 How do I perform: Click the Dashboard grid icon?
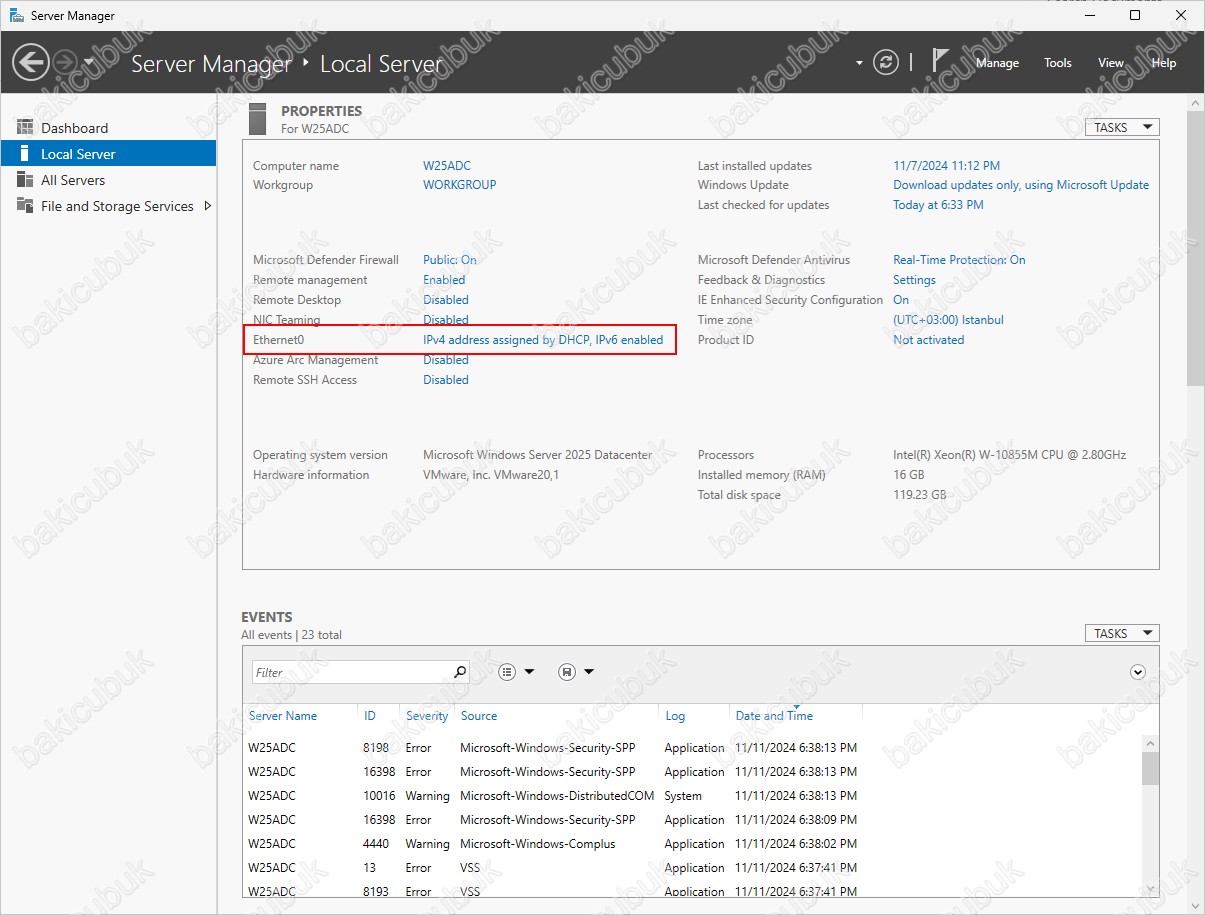[25, 128]
